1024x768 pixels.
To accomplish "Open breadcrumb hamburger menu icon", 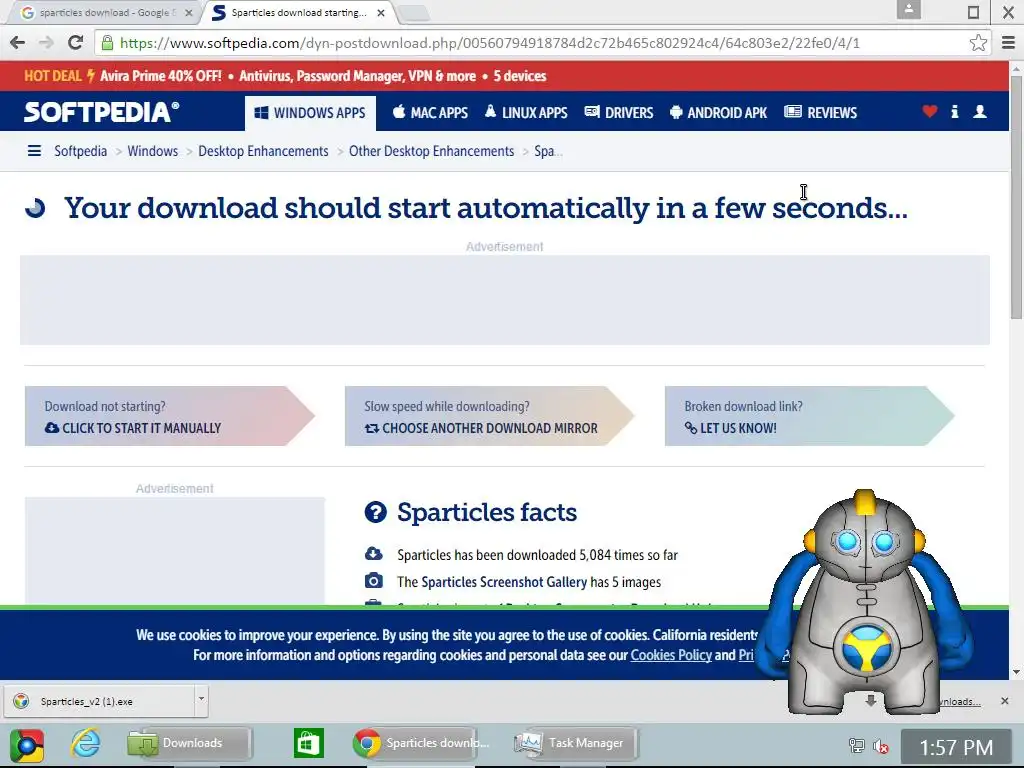I will click(x=35, y=151).
